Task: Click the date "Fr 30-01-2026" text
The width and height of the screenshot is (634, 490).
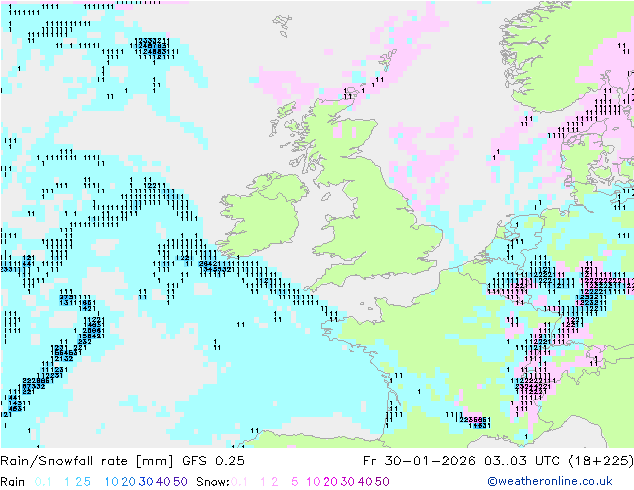Action: click(419, 461)
